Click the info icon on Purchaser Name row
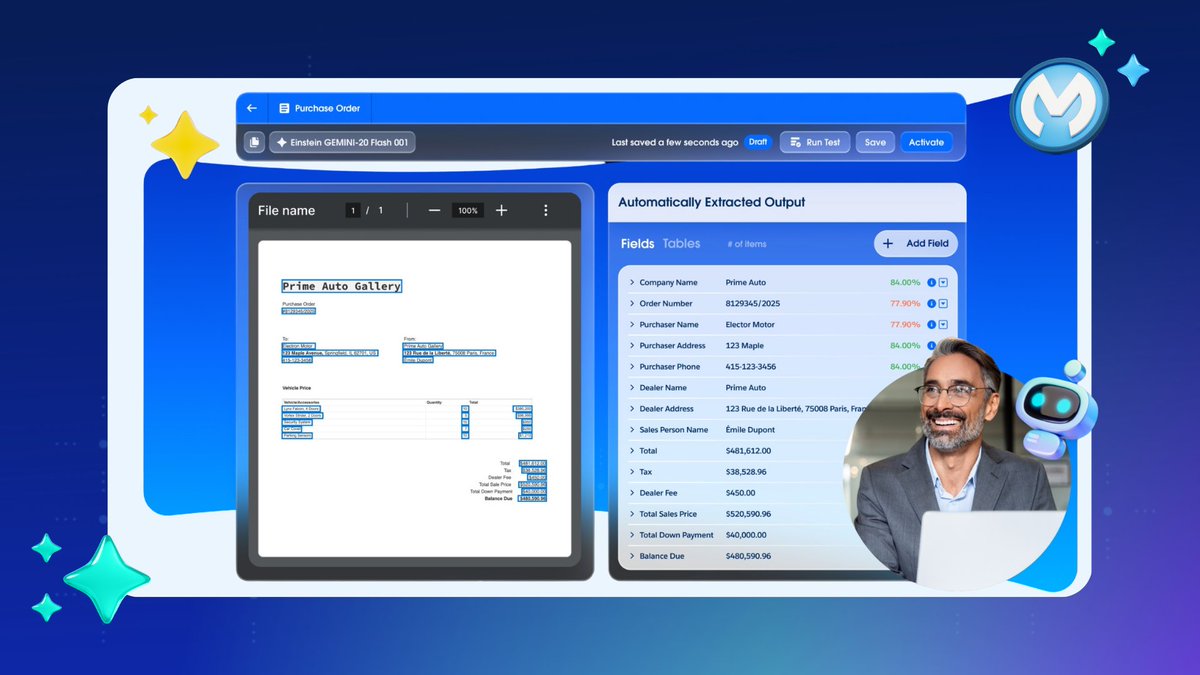Viewport: 1200px width, 675px height. tap(931, 324)
